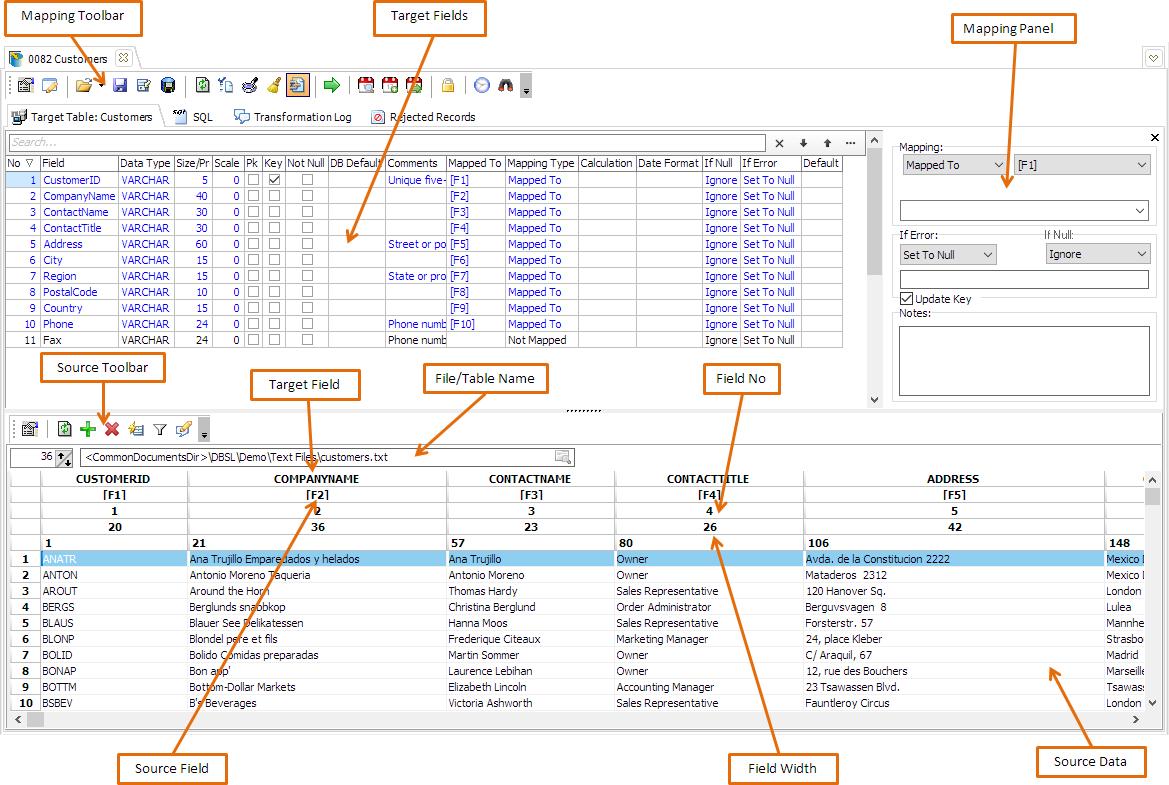Image resolution: width=1169 pixels, height=785 pixels.
Task: Switch to the Target Table: Customers tab
Action: point(84,117)
